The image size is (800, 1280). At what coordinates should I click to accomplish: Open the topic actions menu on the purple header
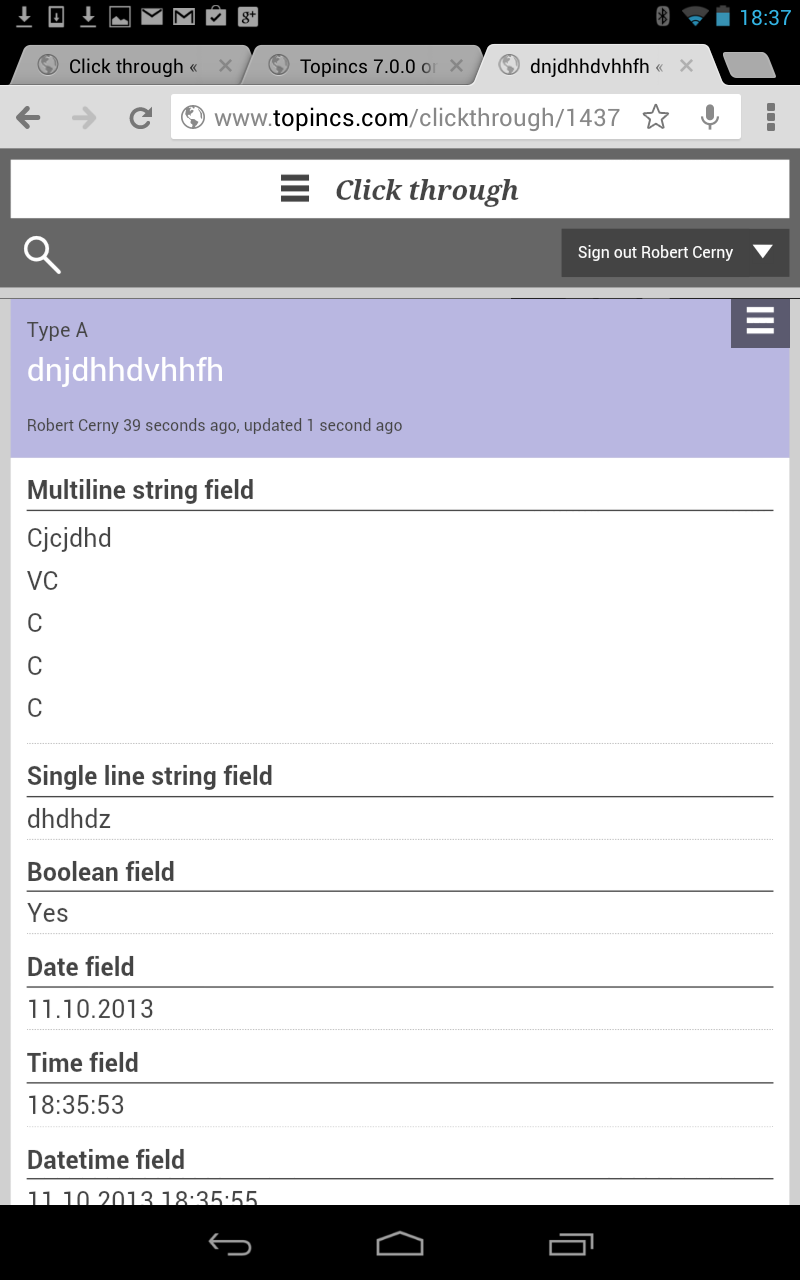pyautogui.click(x=760, y=322)
